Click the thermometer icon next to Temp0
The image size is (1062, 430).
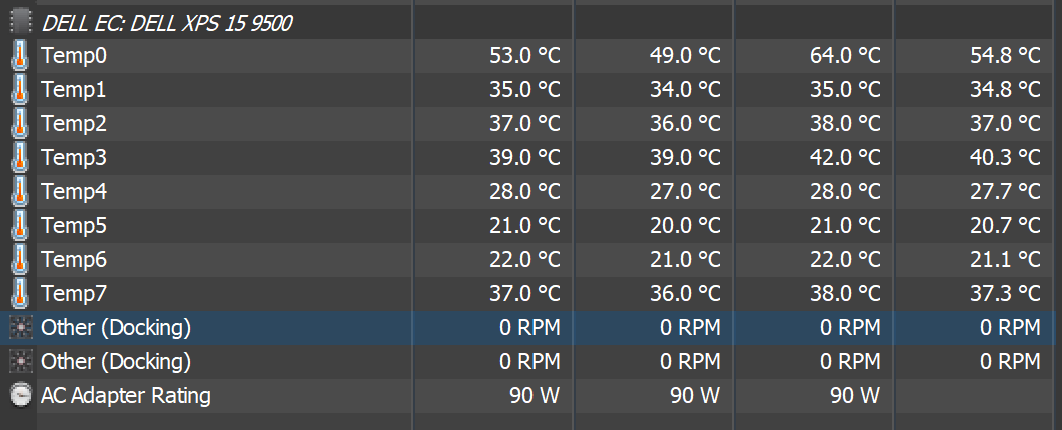tap(20, 56)
